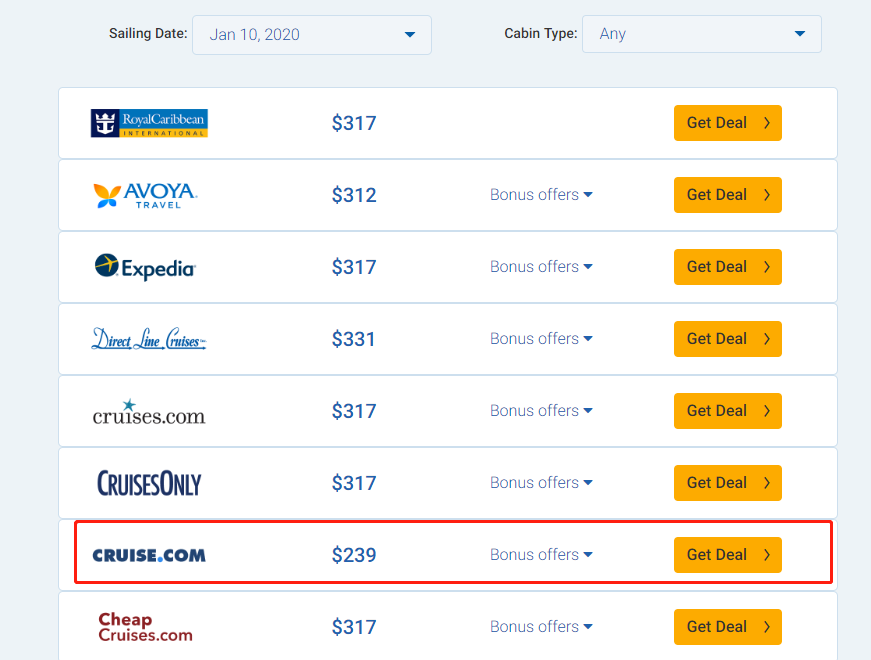Click the CruisesOnly logo
The image size is (871, 660).
pyautogui.click(x=149, y=483)
